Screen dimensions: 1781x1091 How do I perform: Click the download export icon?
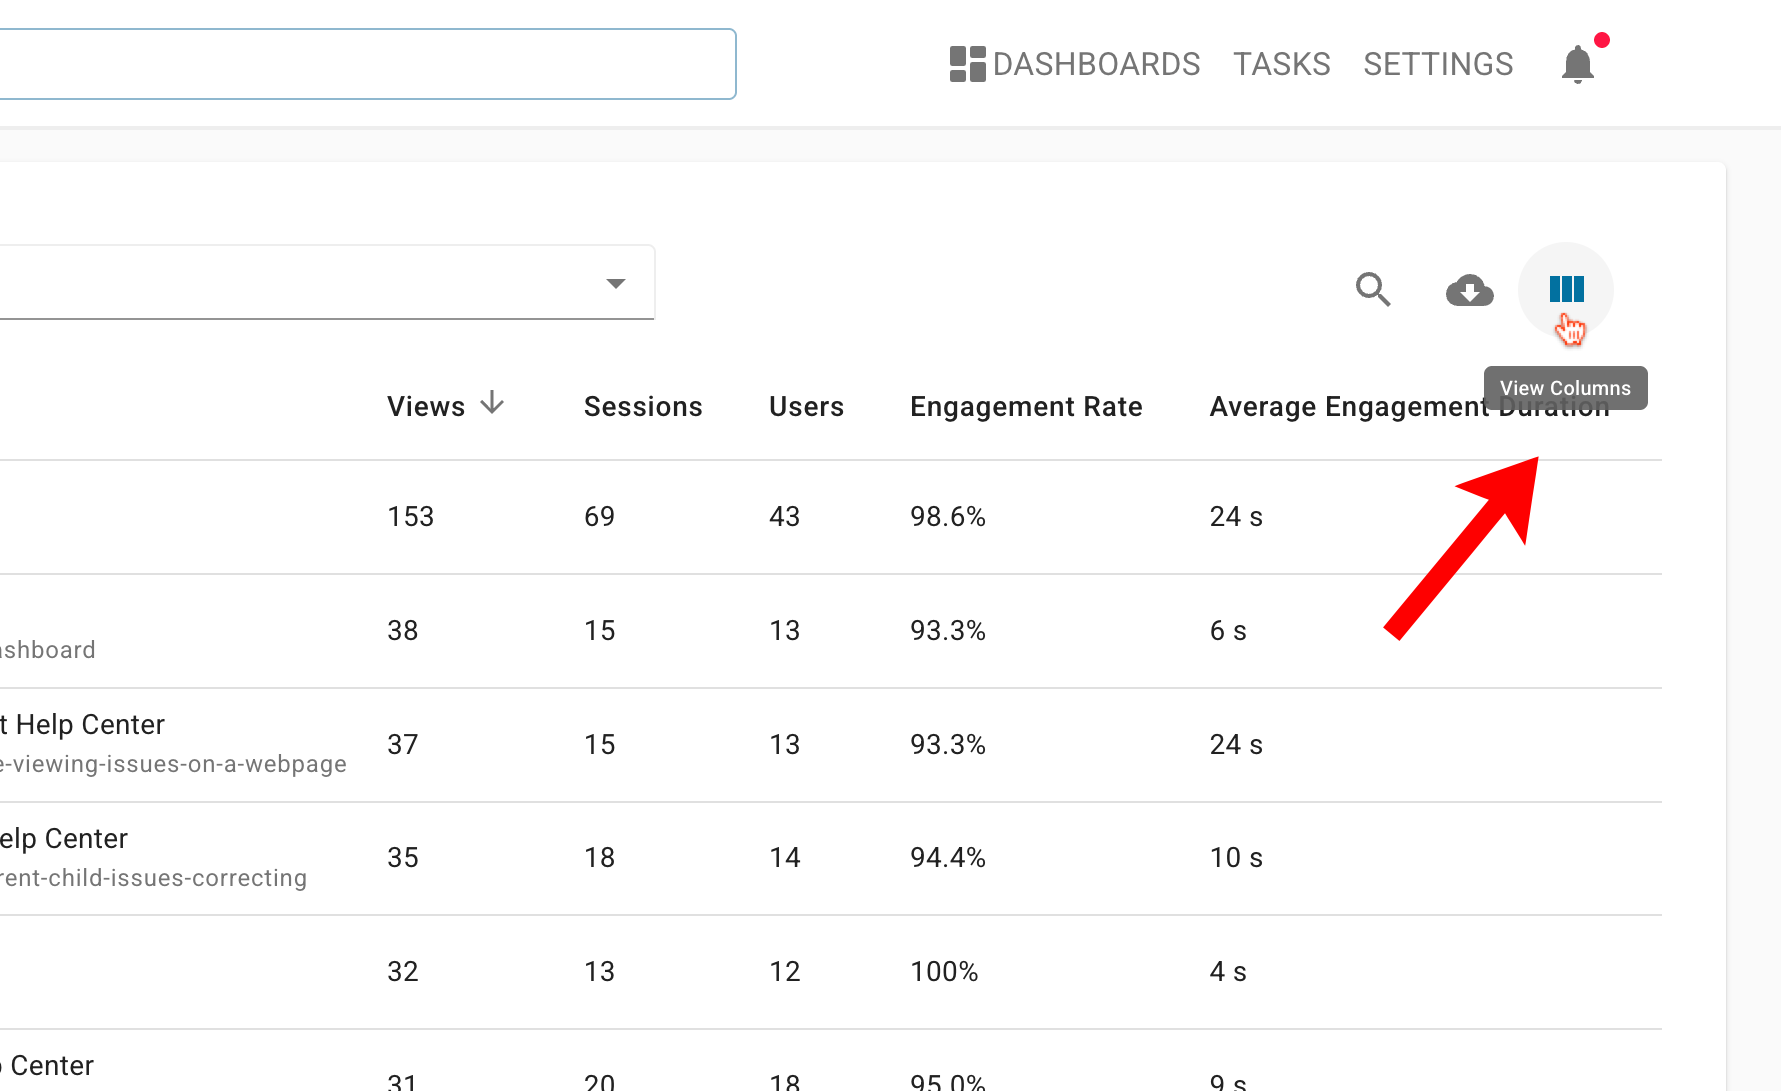1470,290
